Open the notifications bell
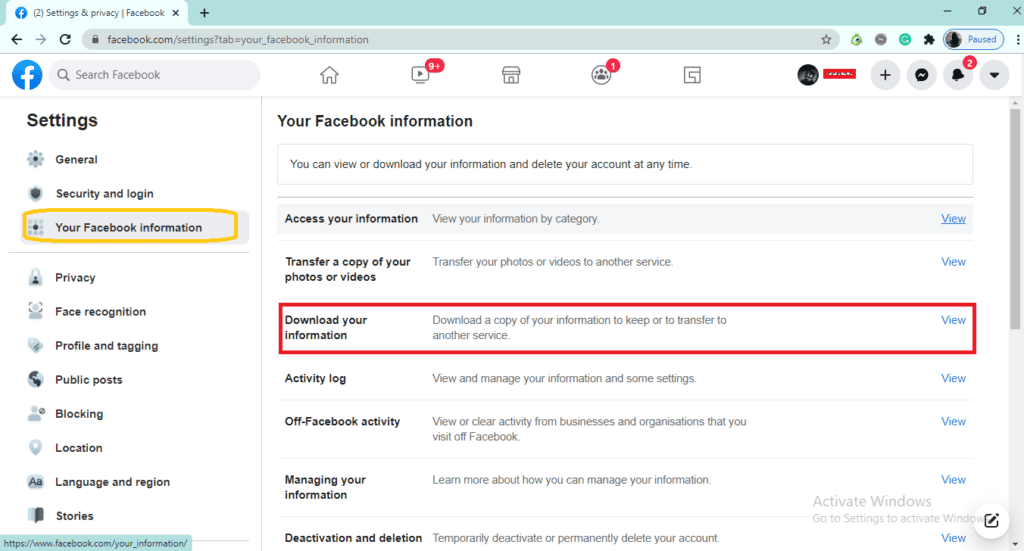Viewport: 1024px width, 551px height. point(957,75)
